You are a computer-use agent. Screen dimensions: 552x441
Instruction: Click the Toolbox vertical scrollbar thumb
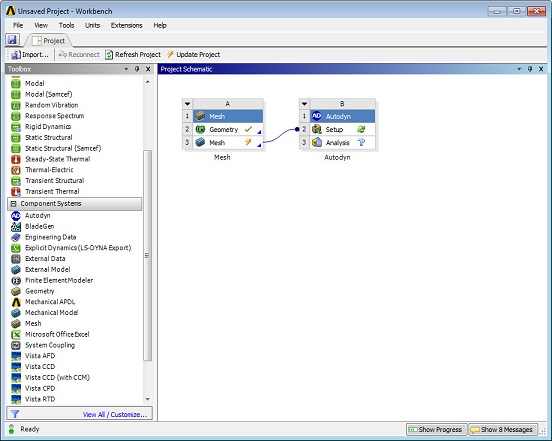(x=148, y=256)
